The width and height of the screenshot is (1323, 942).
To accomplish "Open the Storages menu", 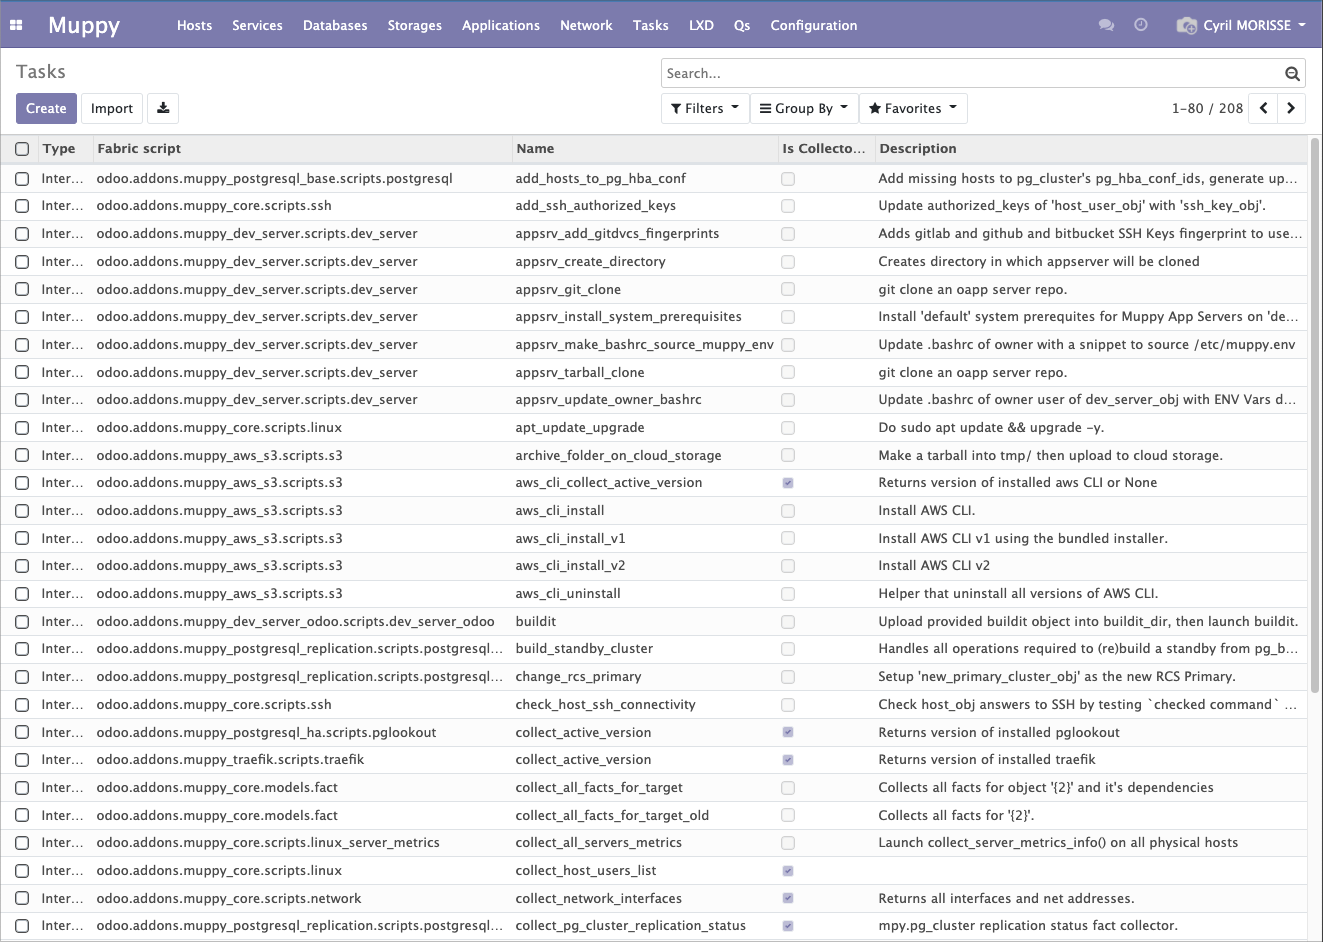I will 415,25.
